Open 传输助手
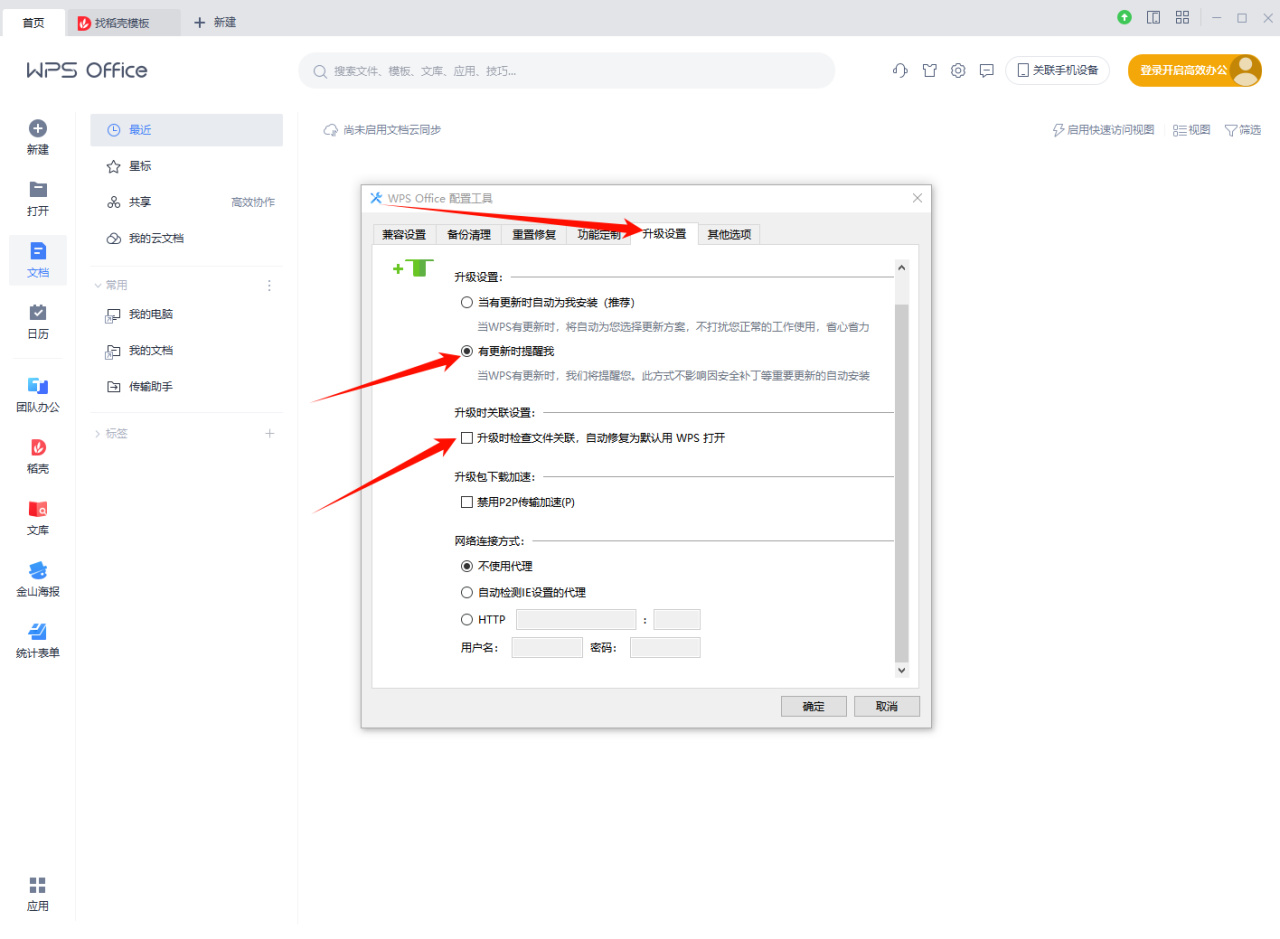This screenshot has height=939, width=1280. 187,386
